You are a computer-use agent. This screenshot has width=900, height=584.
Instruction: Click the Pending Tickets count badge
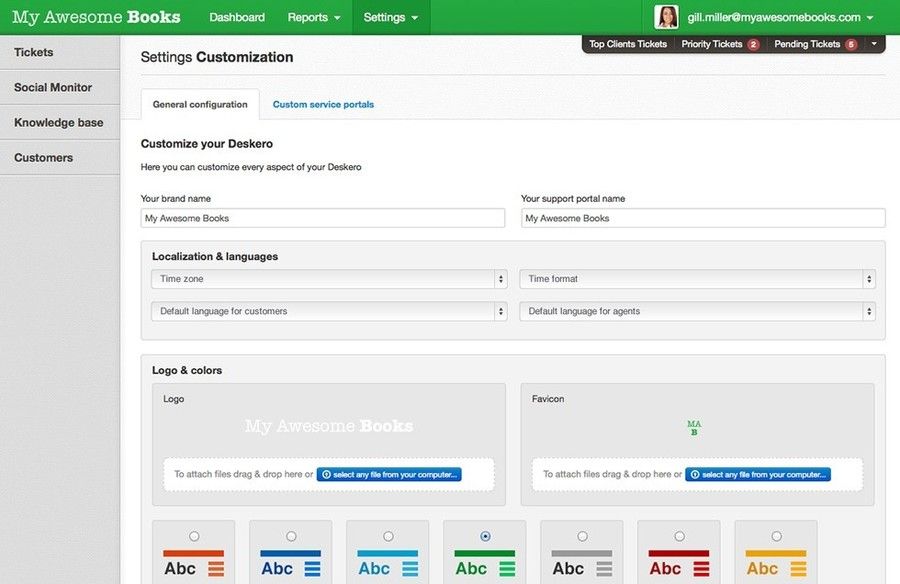pyautogui.click(x=851, y=44)
